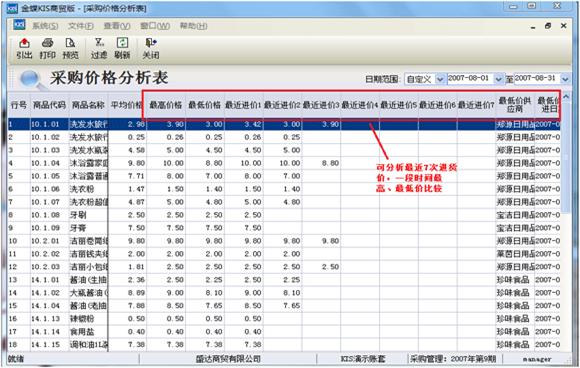Click the 关闭 close toolbar icon

(x=151, y=48)
